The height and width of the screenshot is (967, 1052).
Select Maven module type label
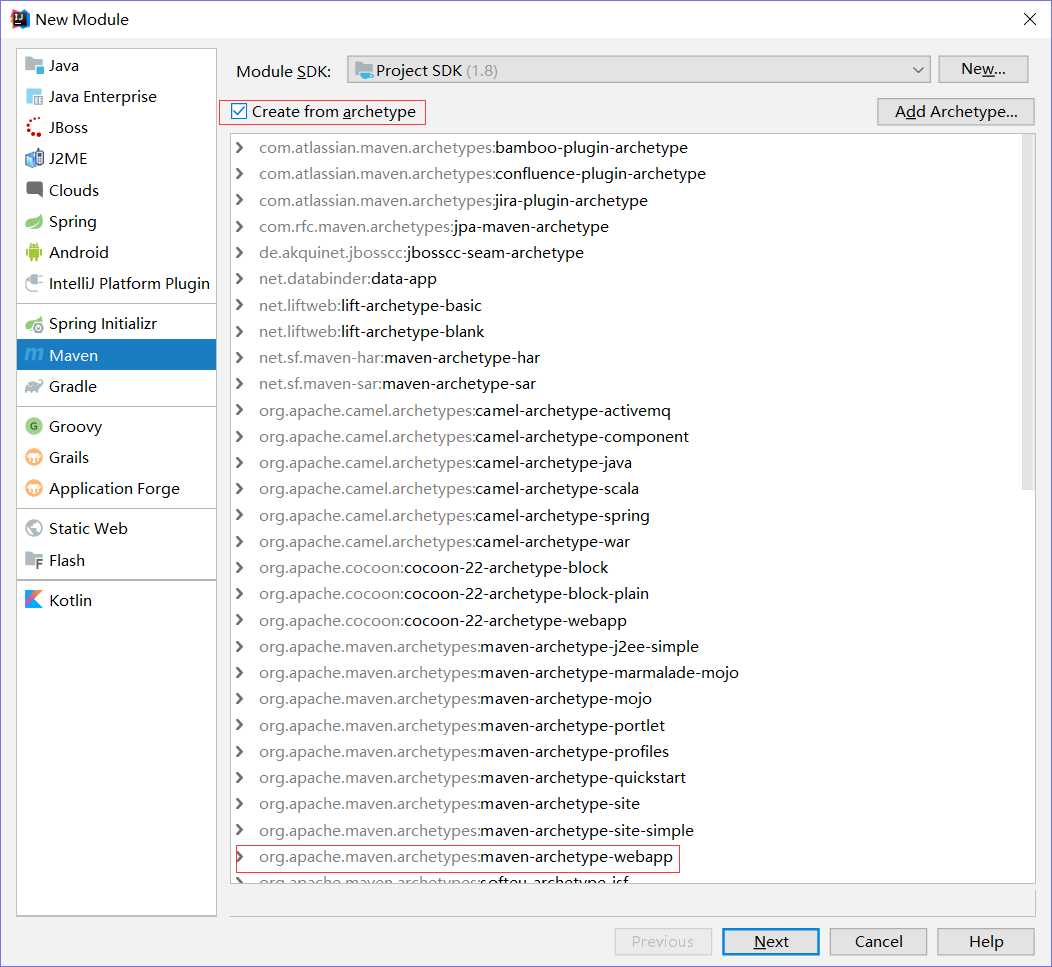(x=73, y=356)
